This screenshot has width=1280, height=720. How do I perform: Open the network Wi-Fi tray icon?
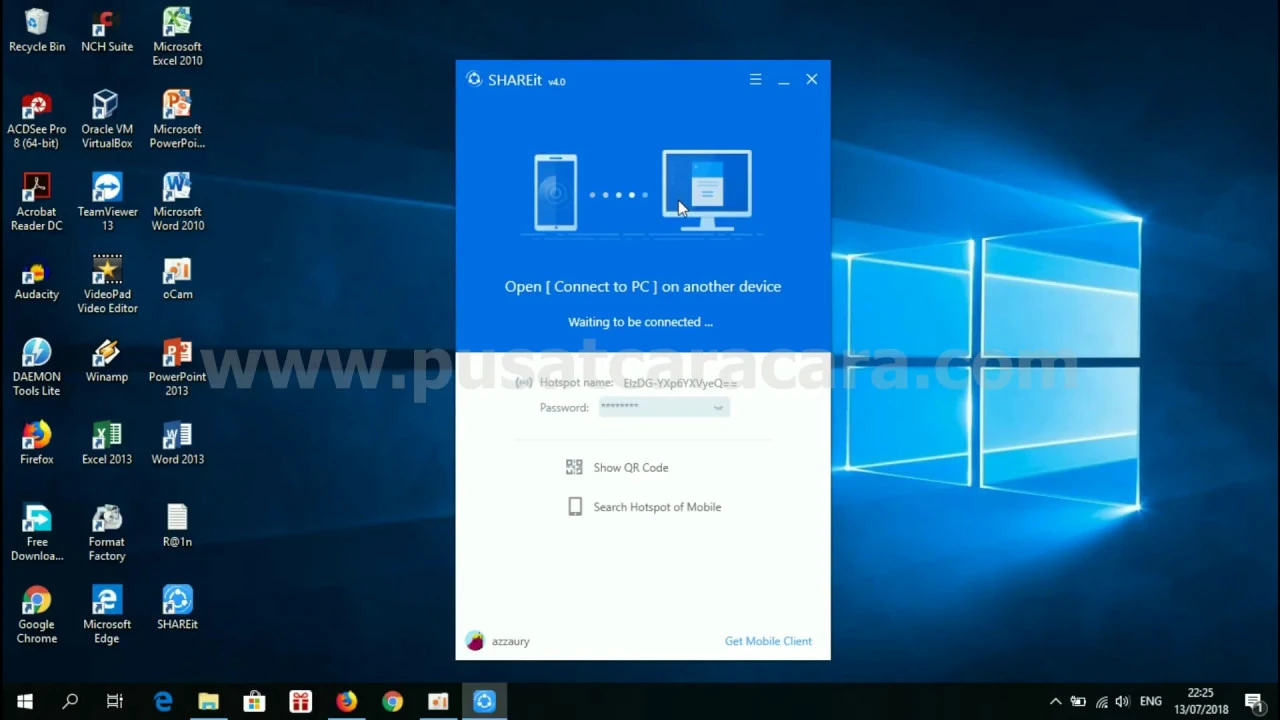point(1101,702)
